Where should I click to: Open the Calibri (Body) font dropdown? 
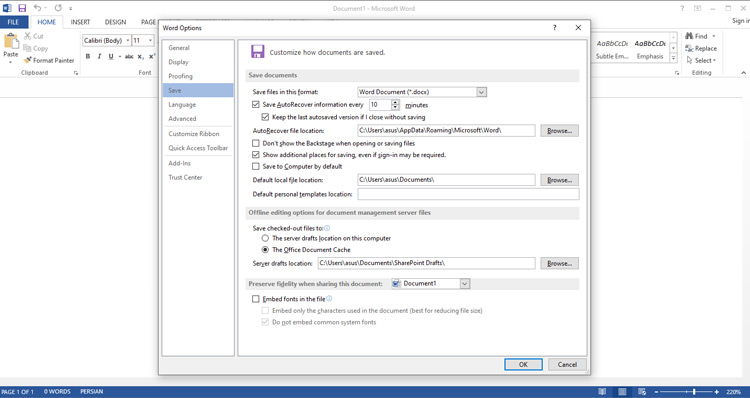128,41
